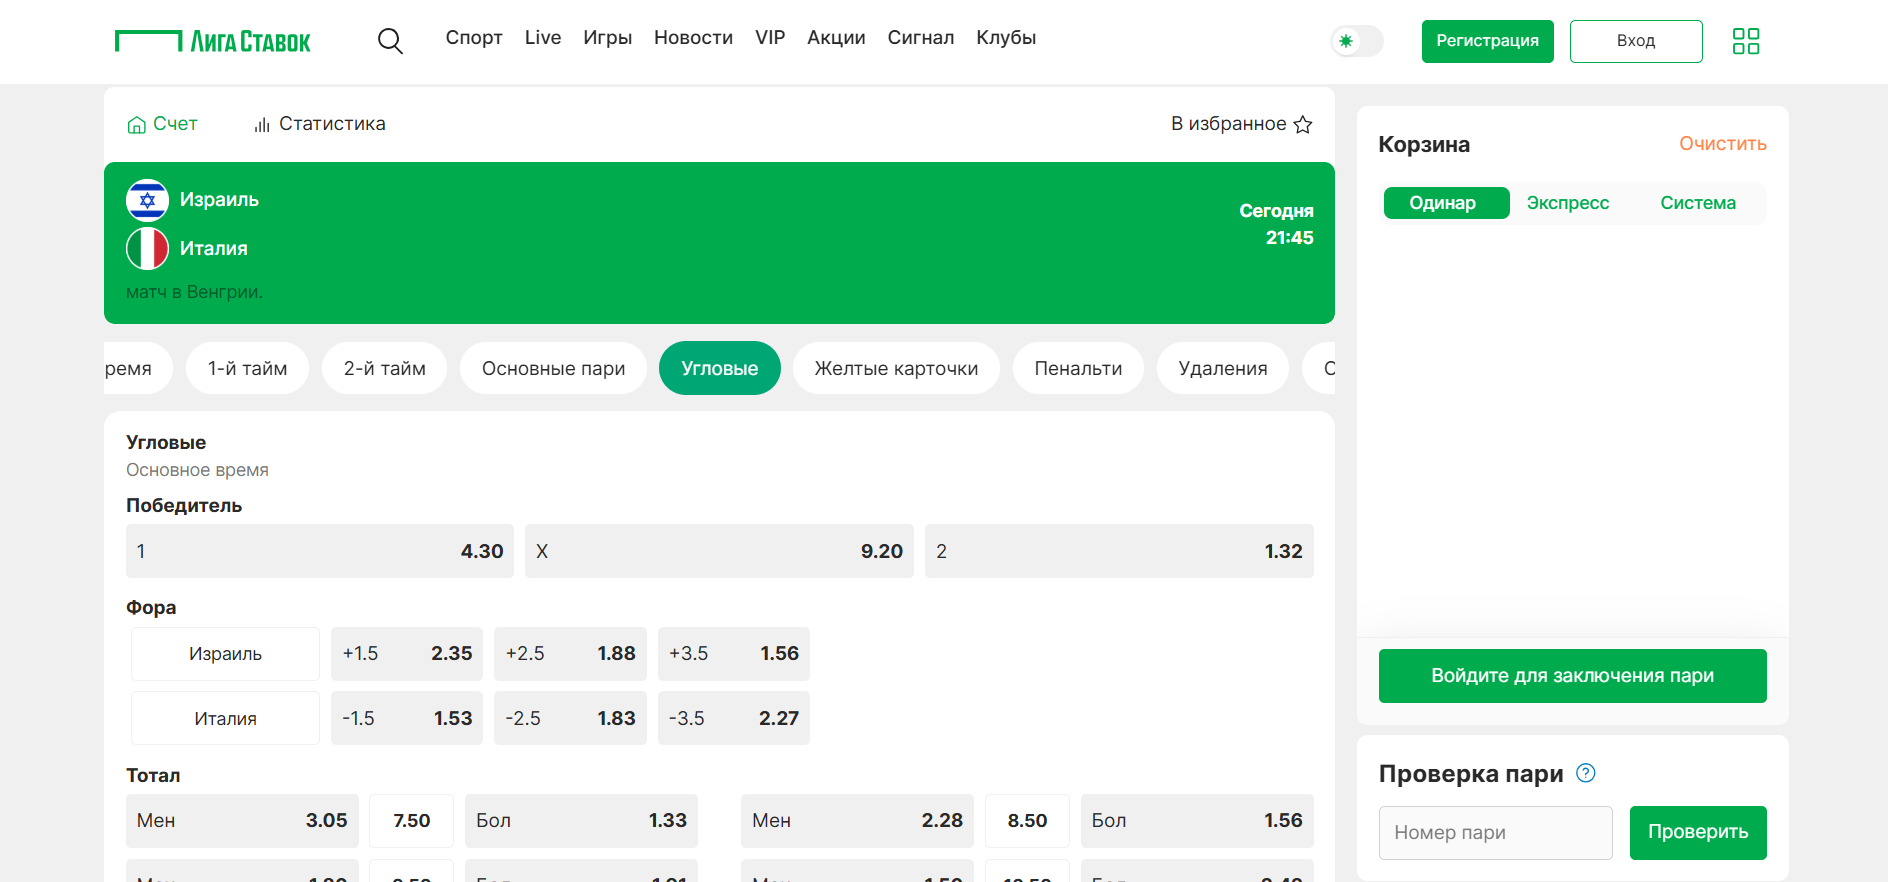Toggle the dark/light theme switch

tap(1356, 41)
